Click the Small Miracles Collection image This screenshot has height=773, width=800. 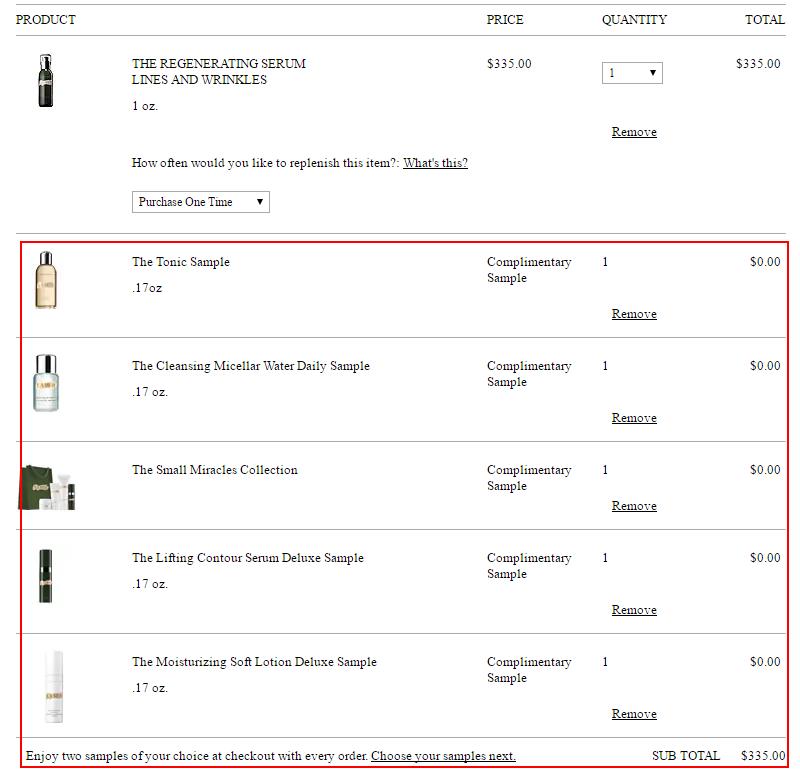pos(49,487)
